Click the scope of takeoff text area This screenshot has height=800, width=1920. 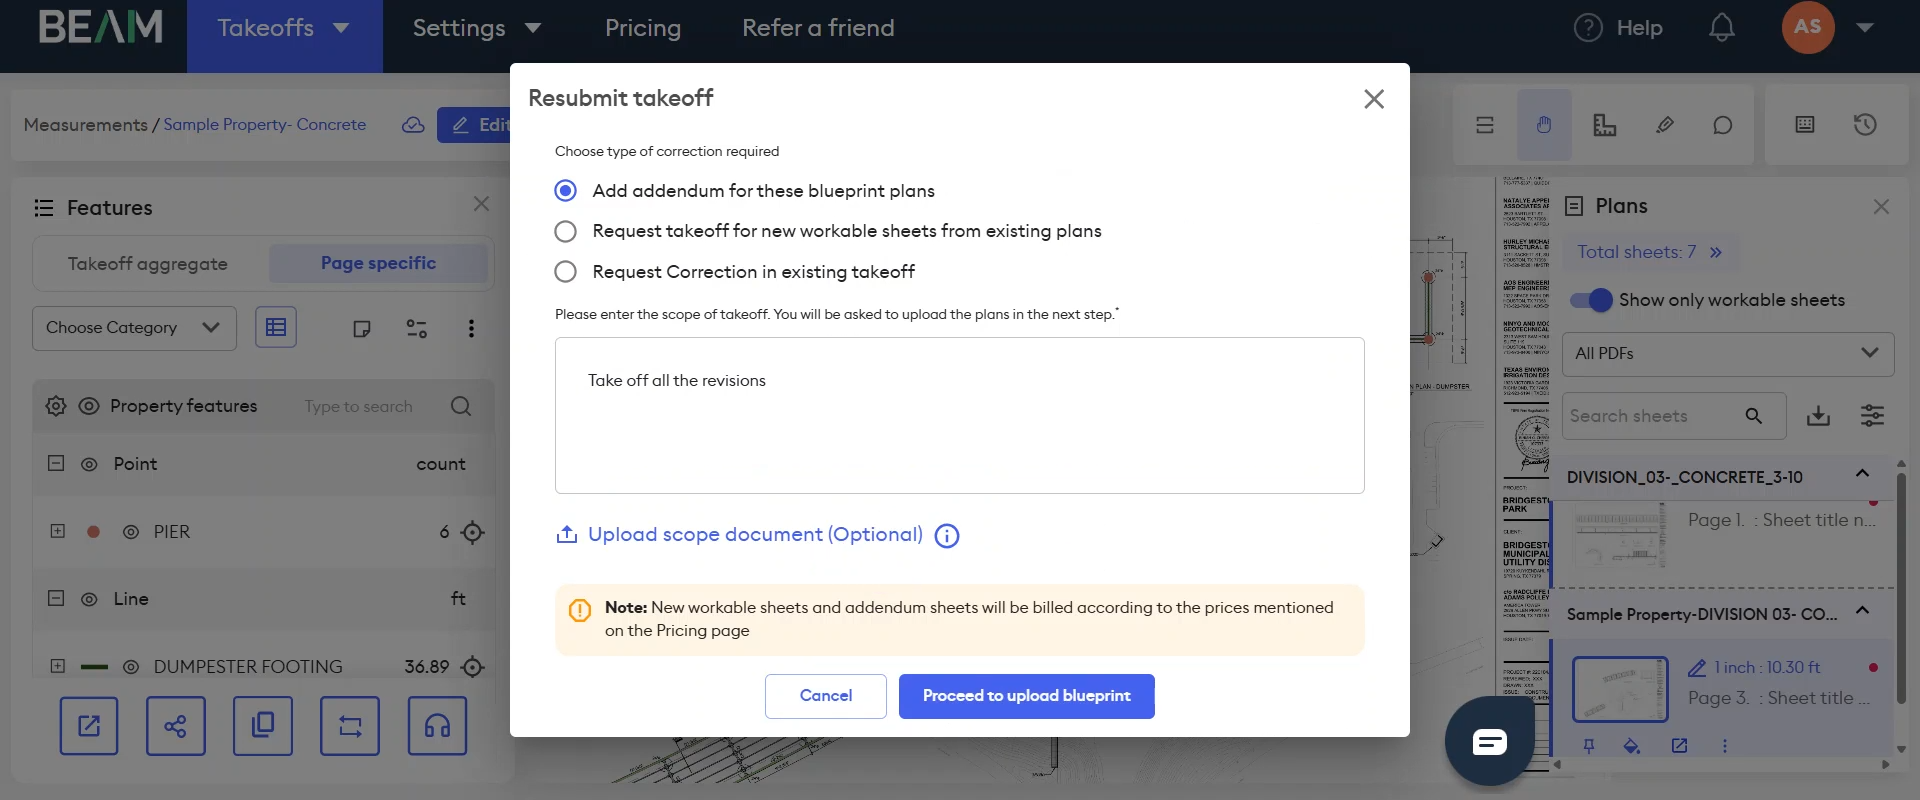pos(960,415)
